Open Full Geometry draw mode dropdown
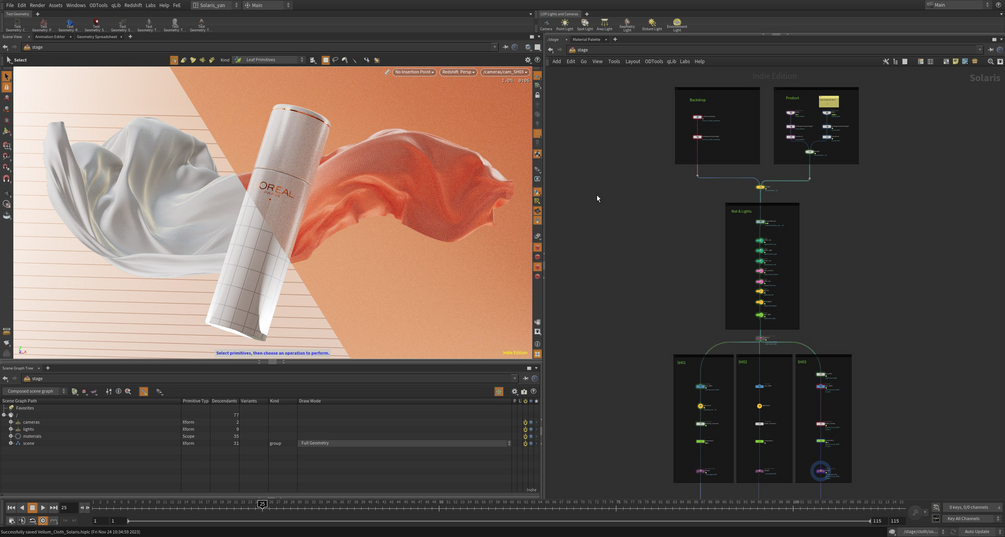 (x=405, y=443)
